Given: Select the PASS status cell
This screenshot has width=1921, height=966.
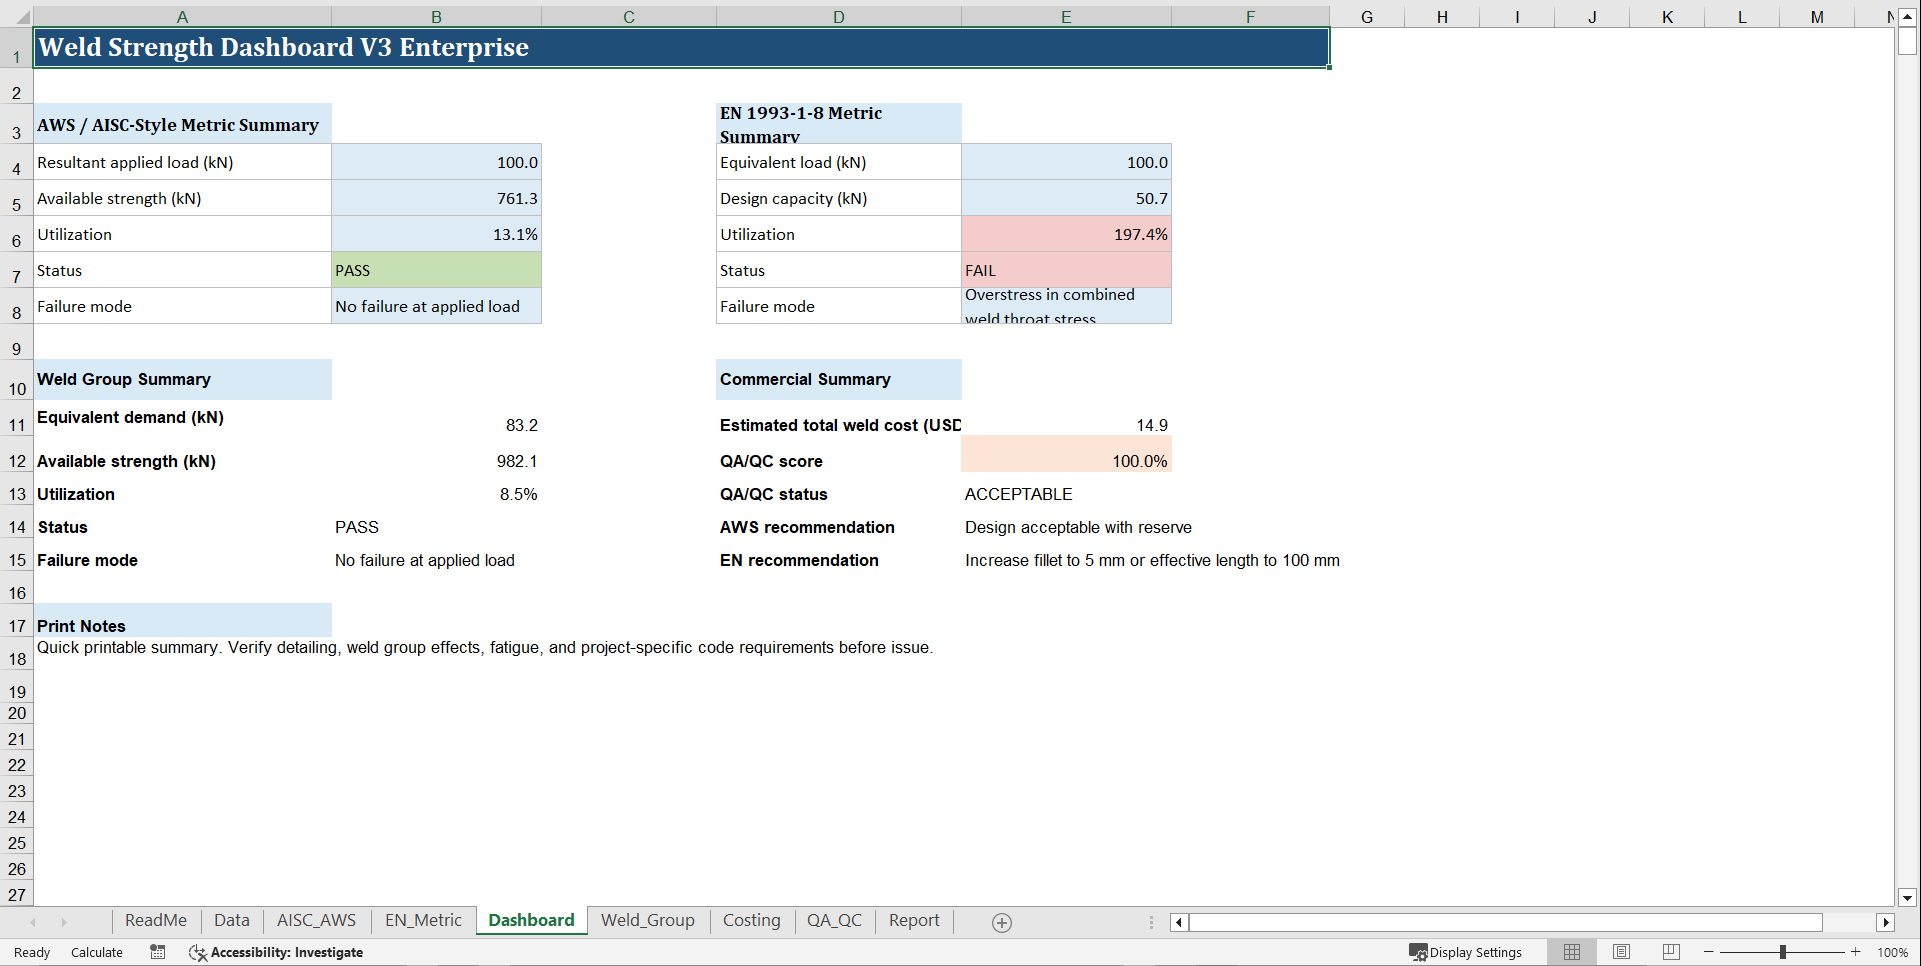Looking at the screenshot, I should point(436,269).
